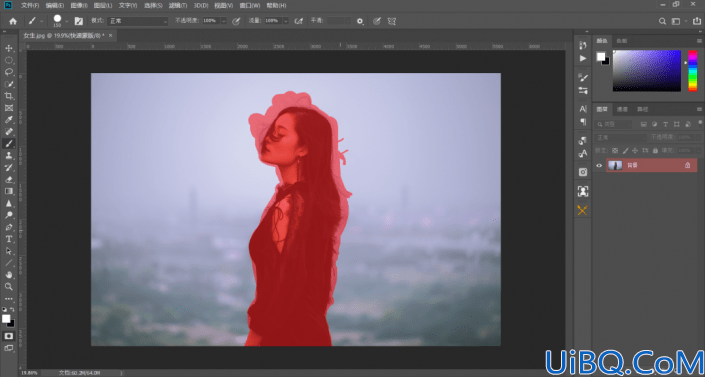Reset default foreground/background colors
Viewport: 705px width, 377px height.
point(4,310)
